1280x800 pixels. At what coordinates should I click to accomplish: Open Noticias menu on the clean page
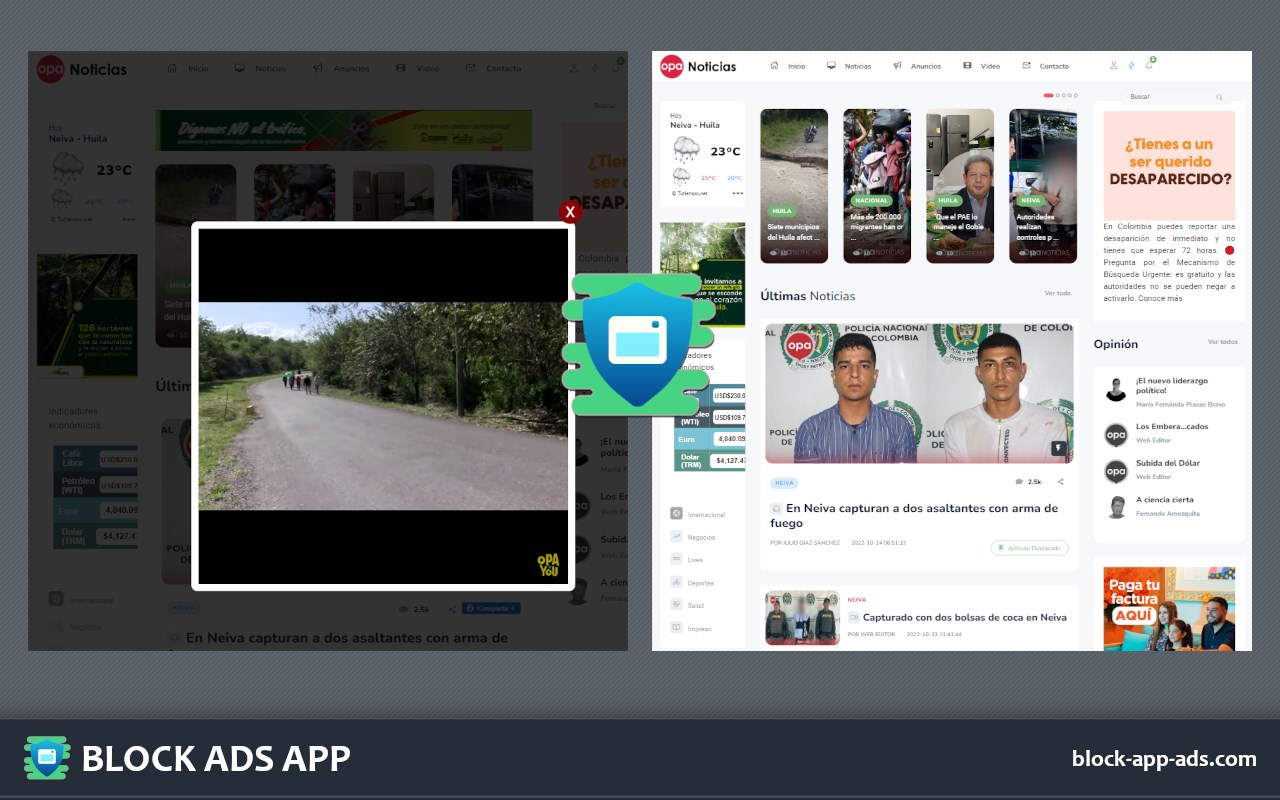pos(857,66)
